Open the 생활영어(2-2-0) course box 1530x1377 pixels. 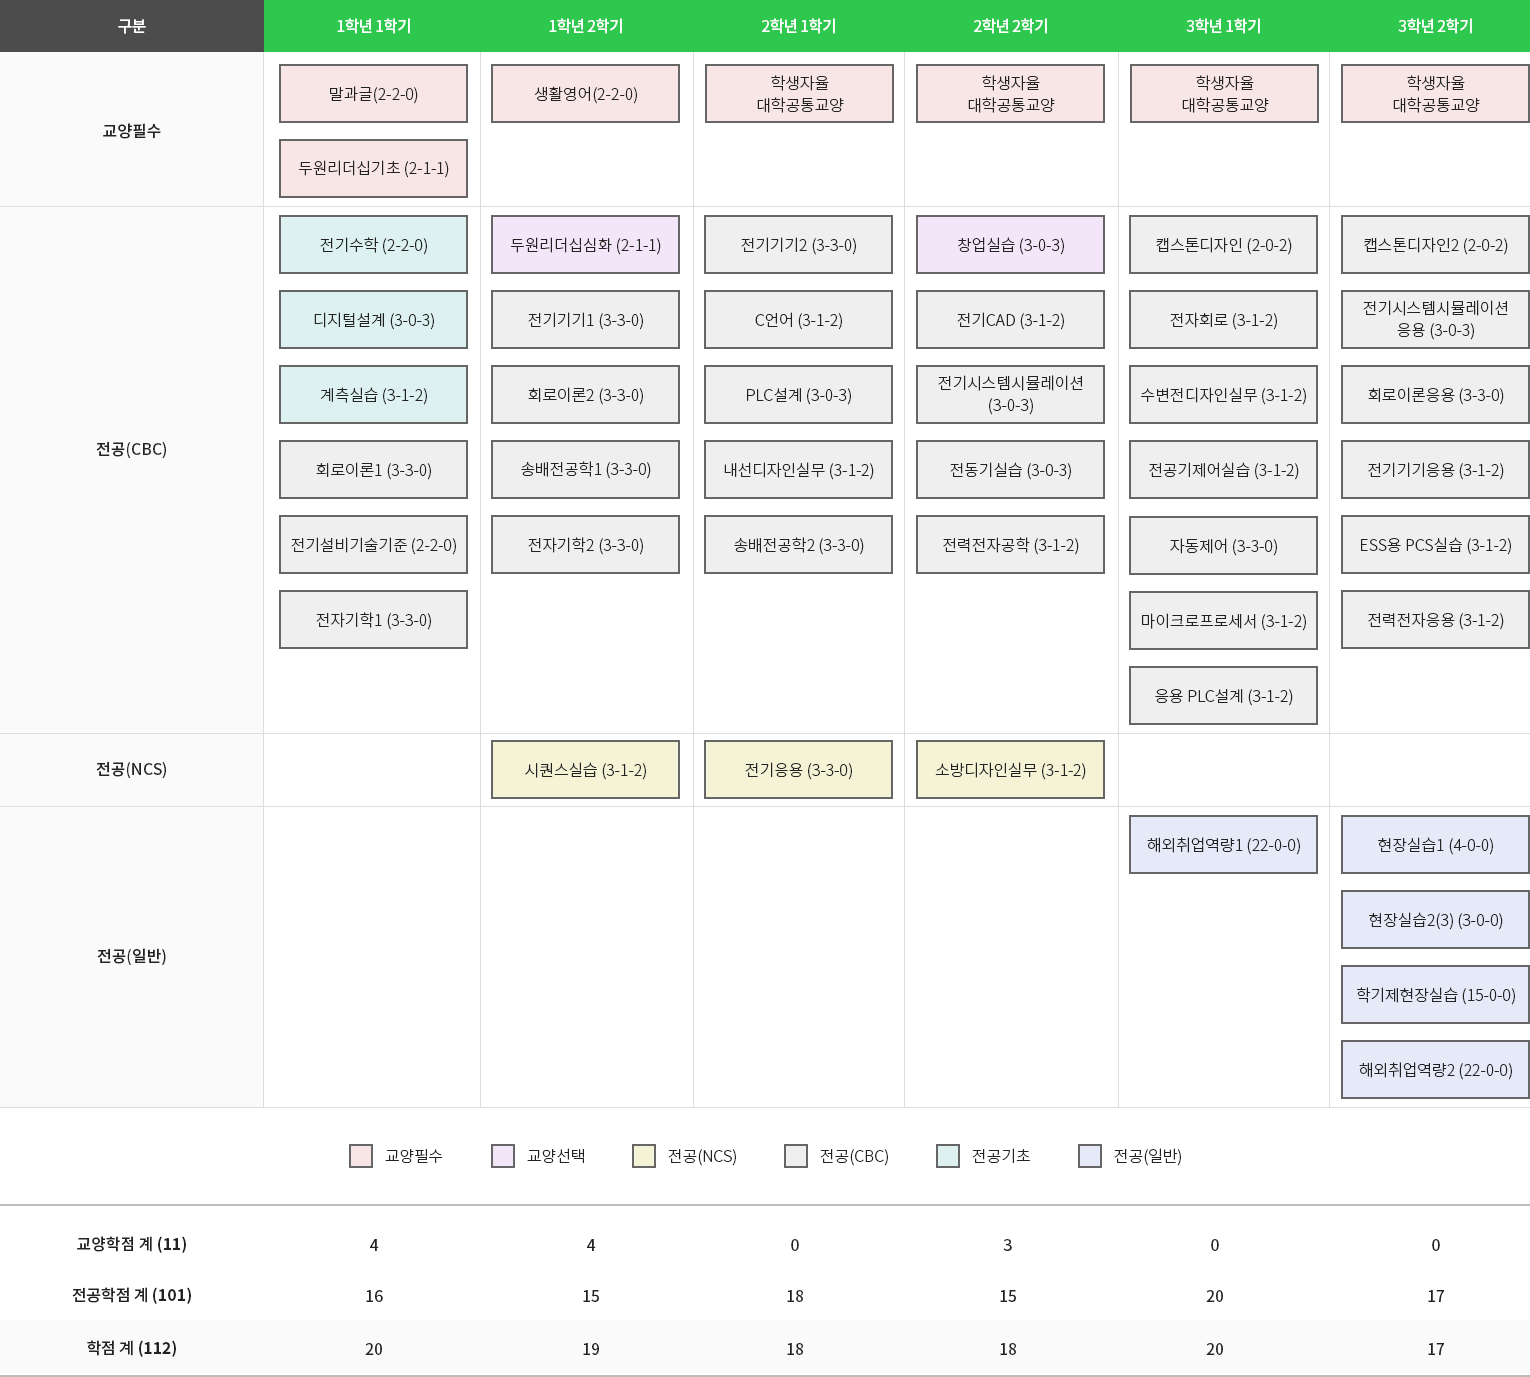(585, 94)
